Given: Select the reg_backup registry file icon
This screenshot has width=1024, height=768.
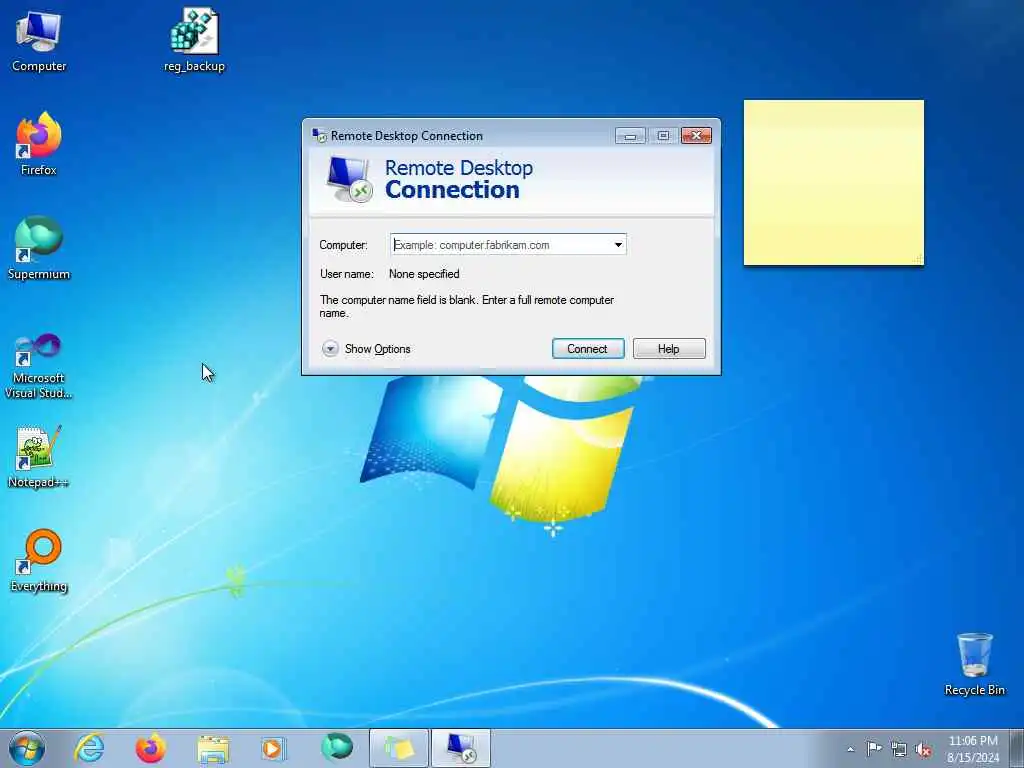Looking at the screenshot, I should (x=194, y=40).
